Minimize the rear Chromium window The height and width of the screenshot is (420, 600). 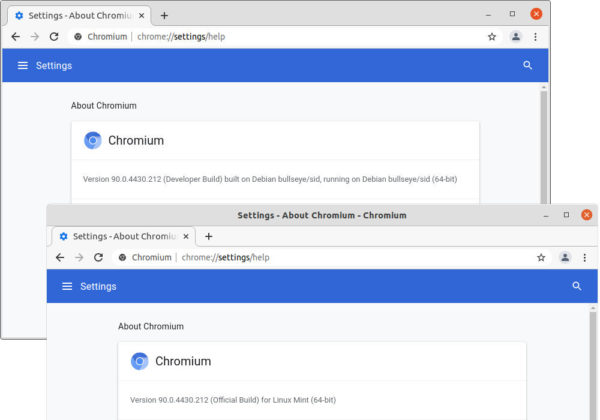pyautogui.click(x=488, y=15)
